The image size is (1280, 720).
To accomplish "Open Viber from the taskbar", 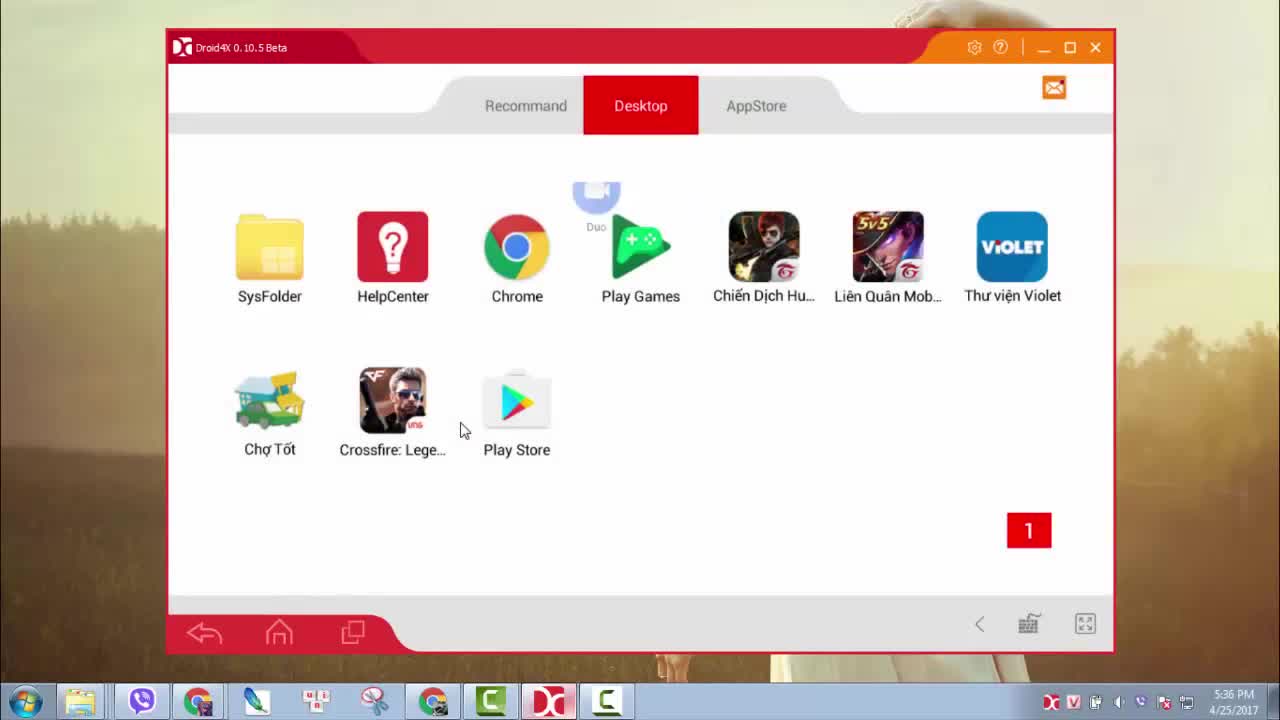I will (x=141, y=702).
